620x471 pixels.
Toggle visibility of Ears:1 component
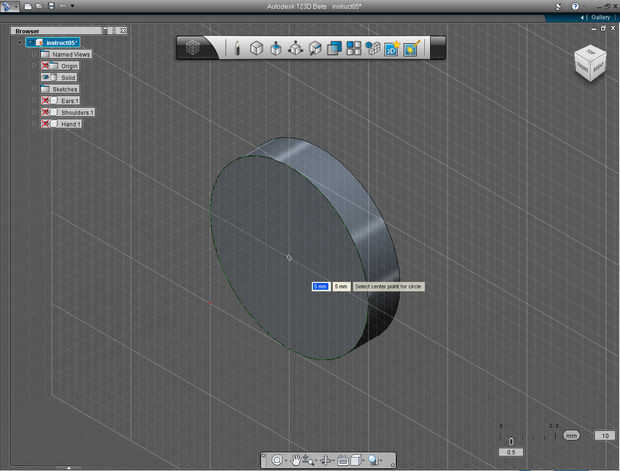tap(45, 100)
